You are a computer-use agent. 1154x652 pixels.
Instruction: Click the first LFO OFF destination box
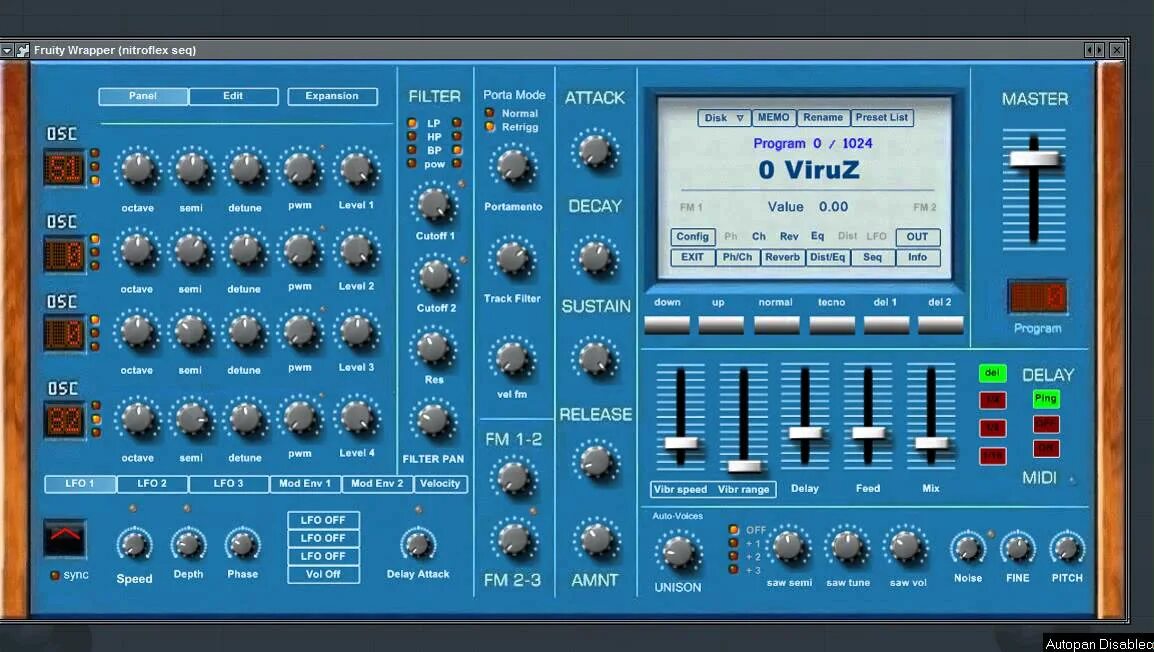(323, 520)
